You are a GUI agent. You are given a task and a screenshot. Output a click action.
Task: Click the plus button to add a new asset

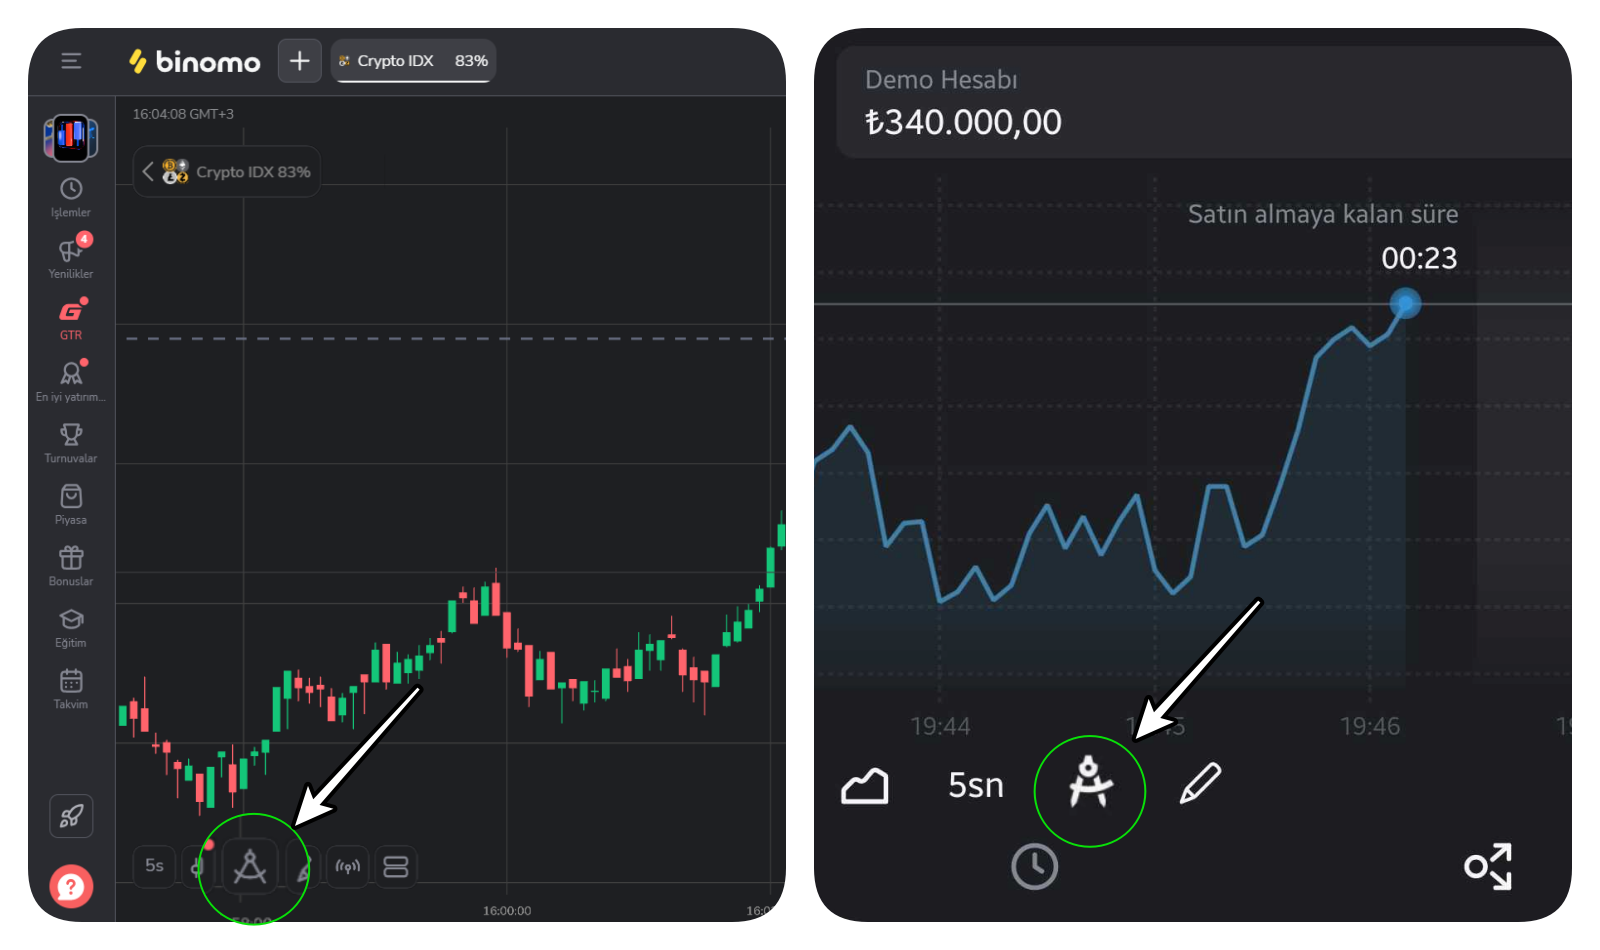click(x=298, y=60)
